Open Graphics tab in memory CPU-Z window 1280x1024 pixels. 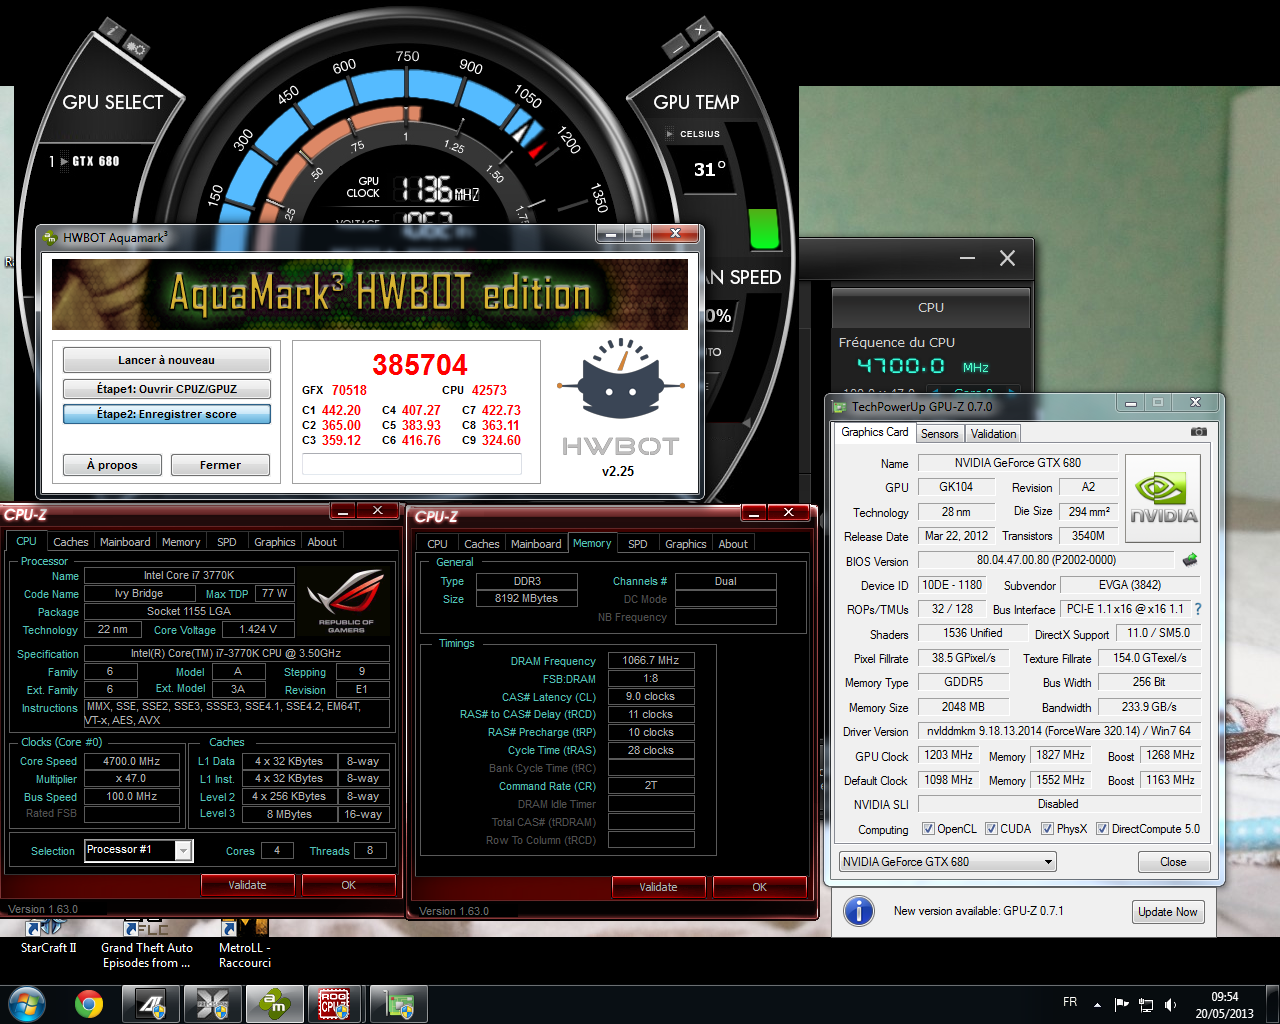[686, 544]
